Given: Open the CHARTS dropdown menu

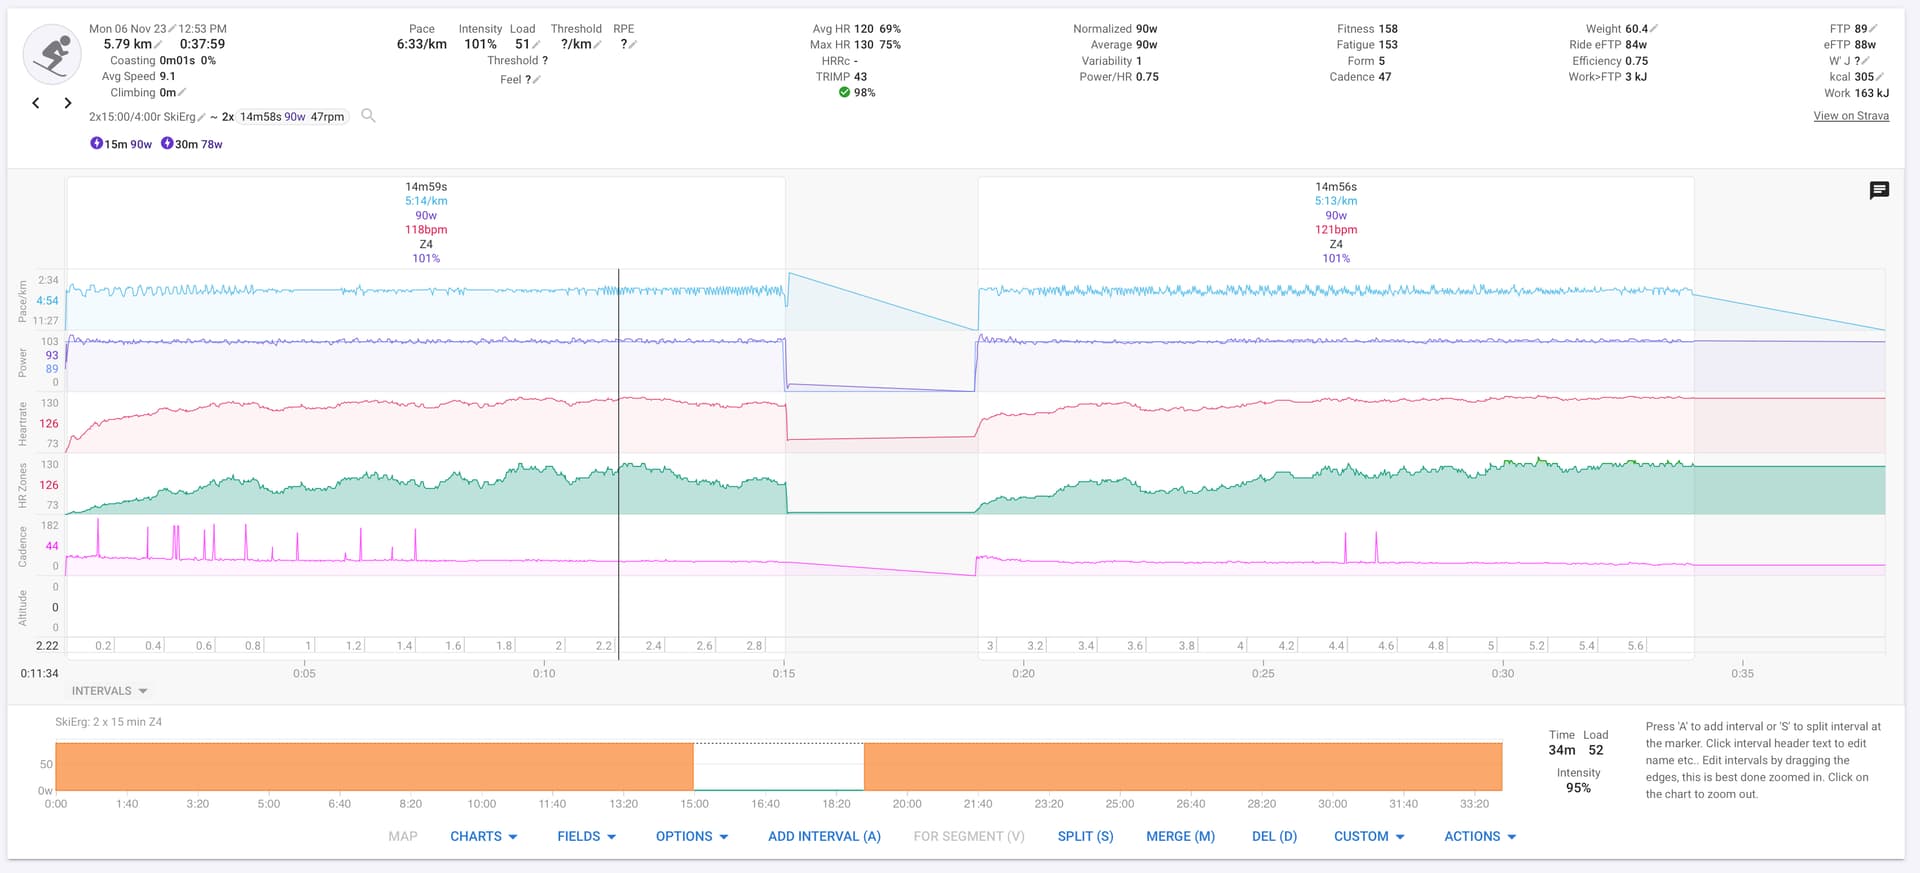Looking at the screenshot, I should (x=483, y=836).
